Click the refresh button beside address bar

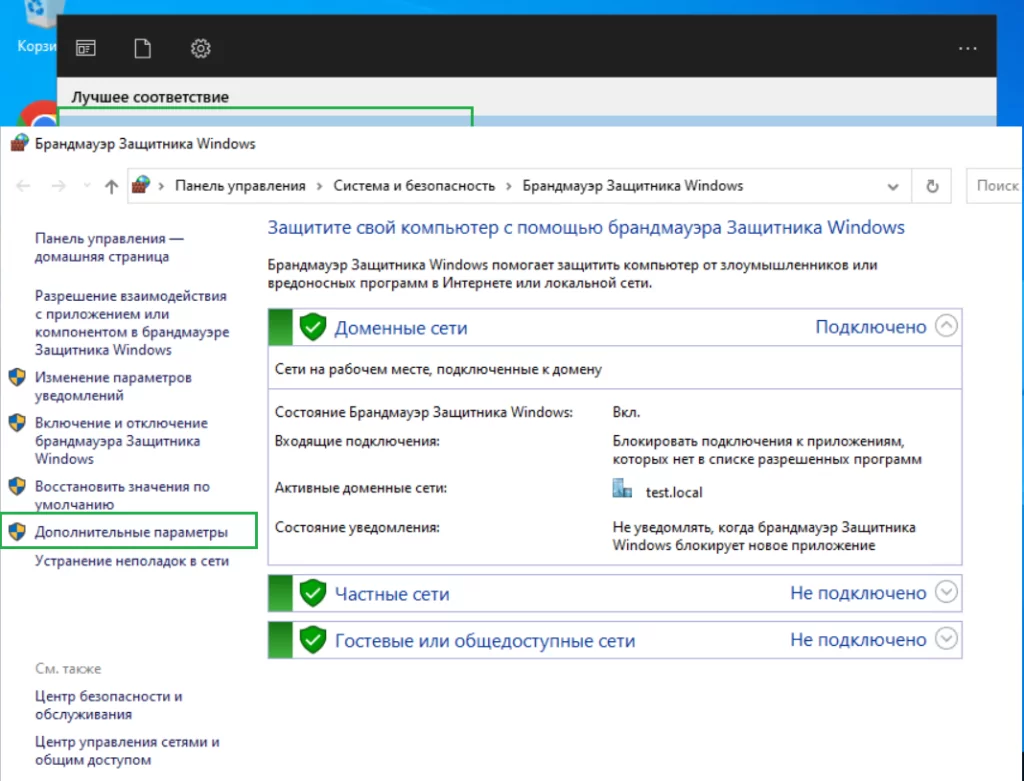pyautogui.click(x=932, y=186)
